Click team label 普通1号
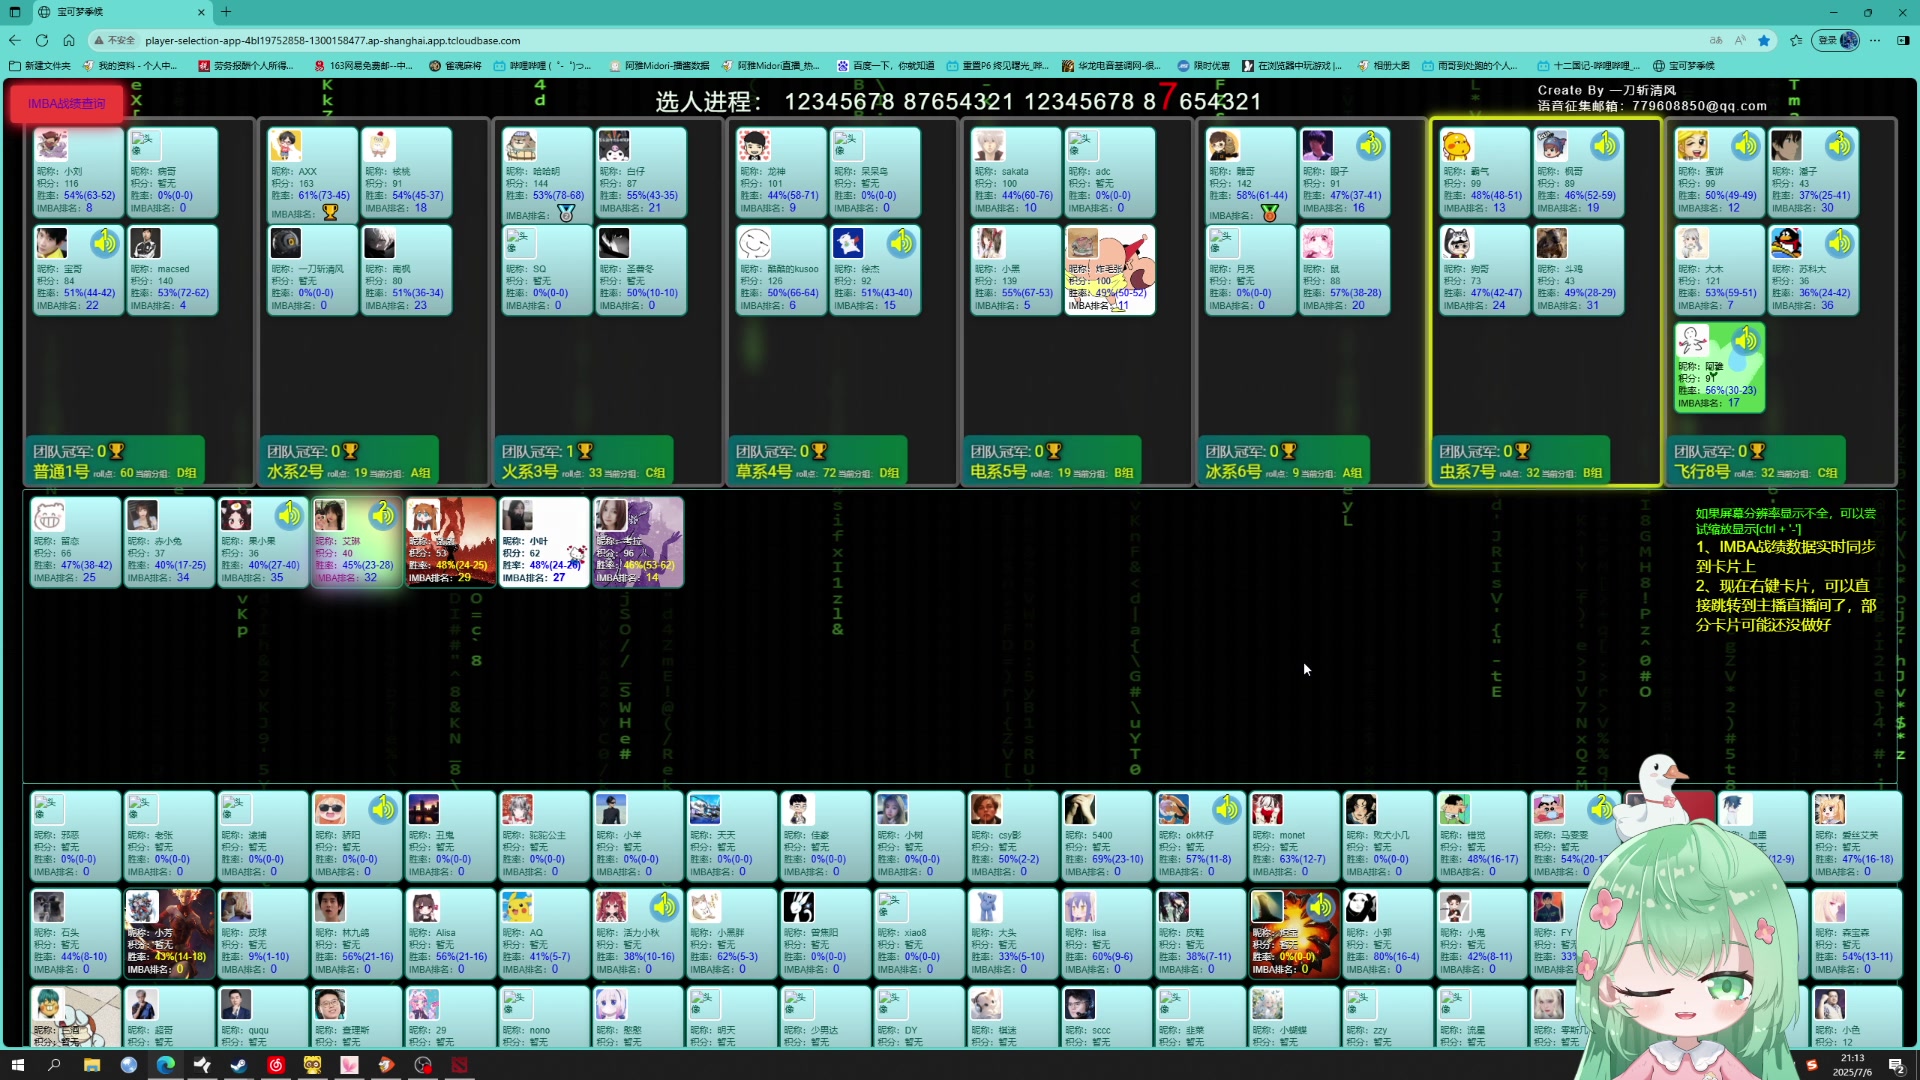 tap(61, 472)
